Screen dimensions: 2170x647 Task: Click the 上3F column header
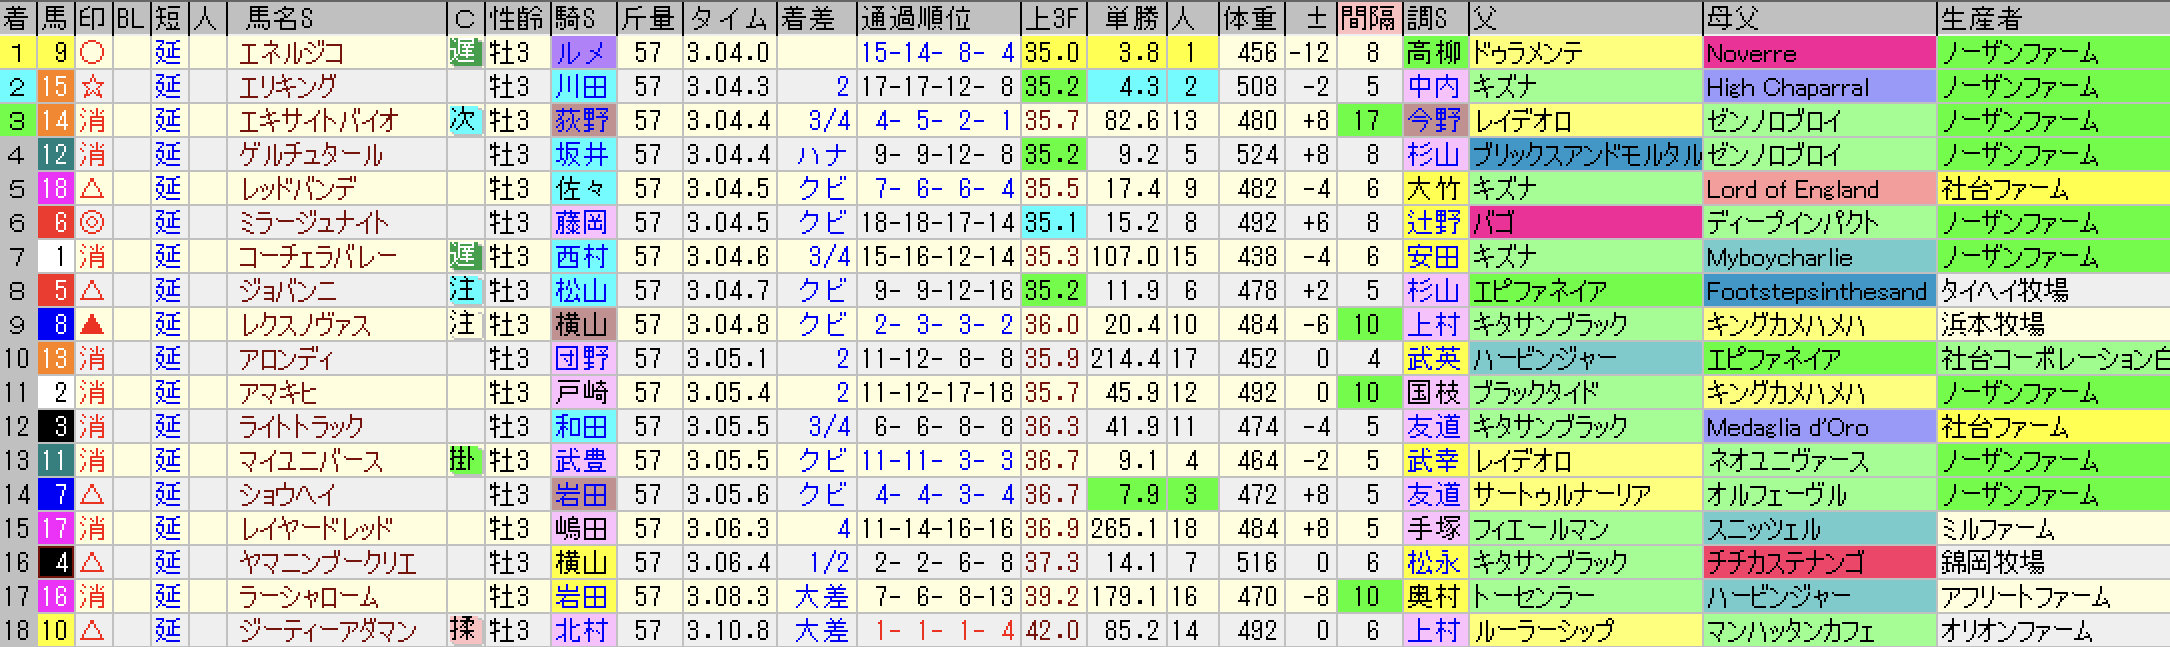(1051, 18)
